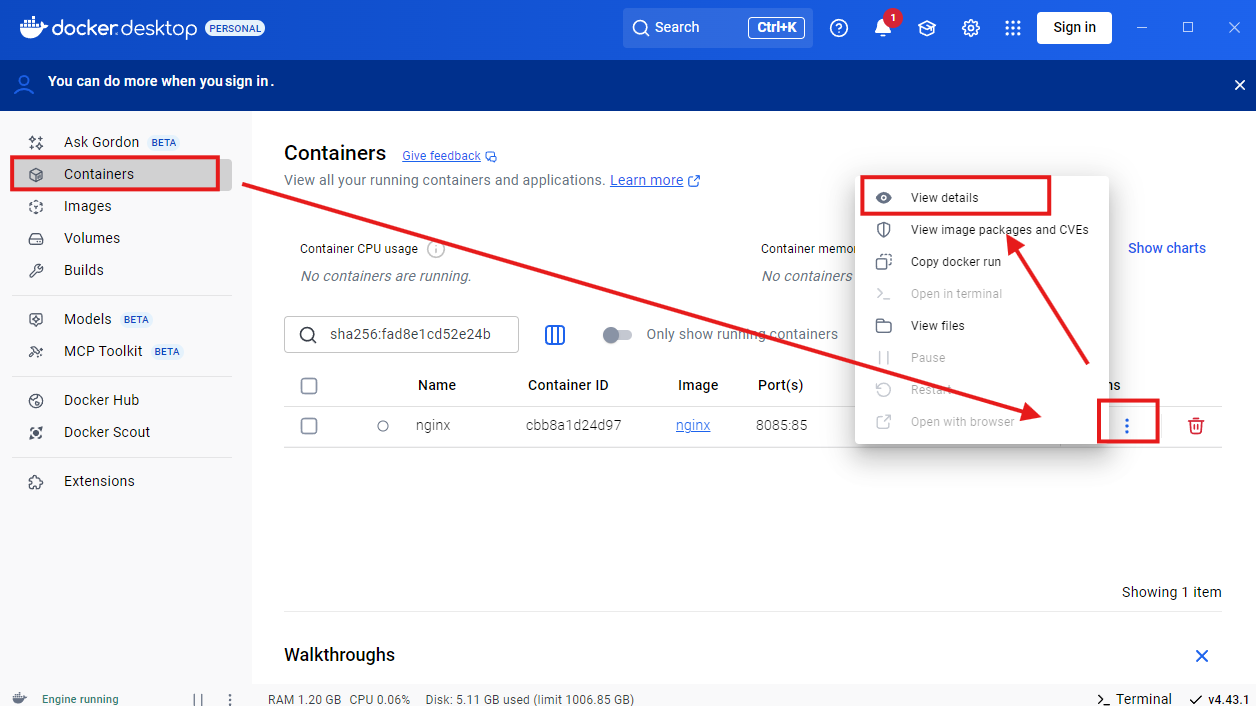
Task: Open MCP Toolkit in the sidebar
Action: (121, 351)
